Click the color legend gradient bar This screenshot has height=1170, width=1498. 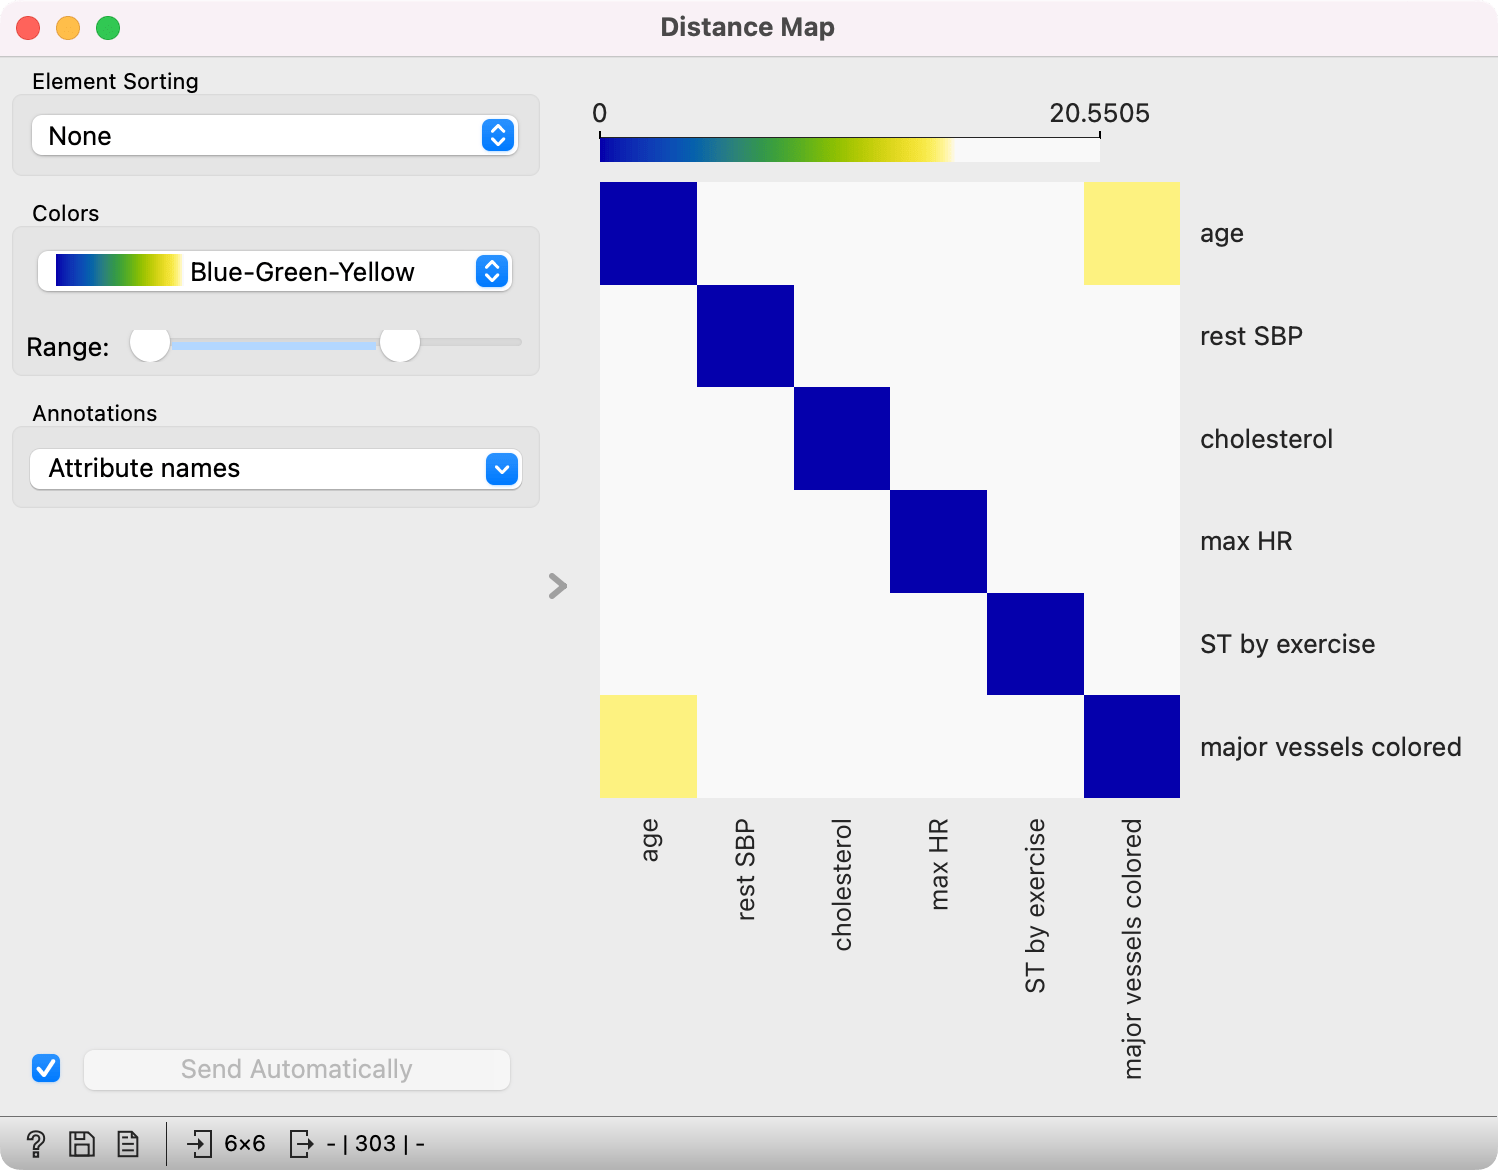coord(849,150)
